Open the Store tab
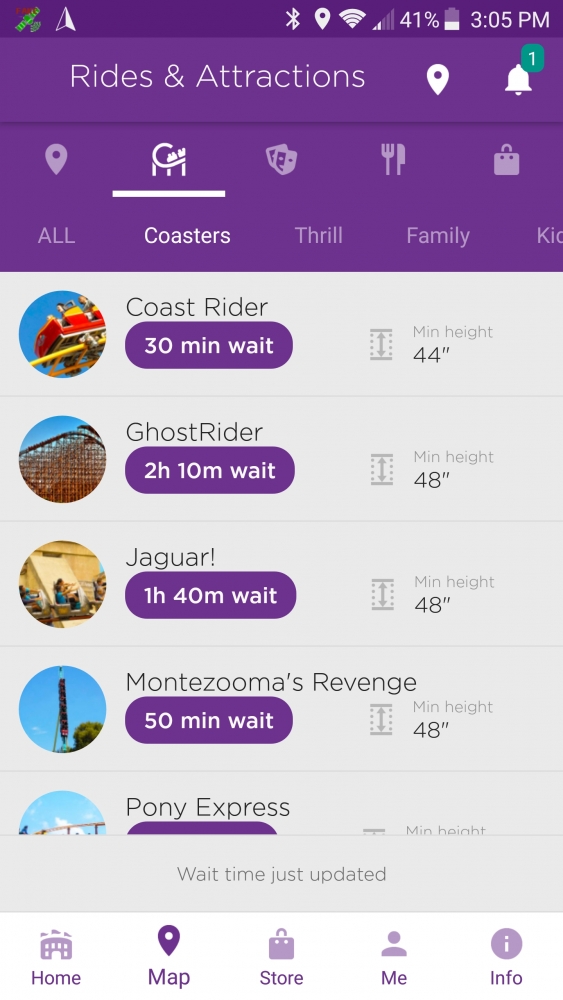The height and width of the screenshot is (1000, 563). pos(281,957)
